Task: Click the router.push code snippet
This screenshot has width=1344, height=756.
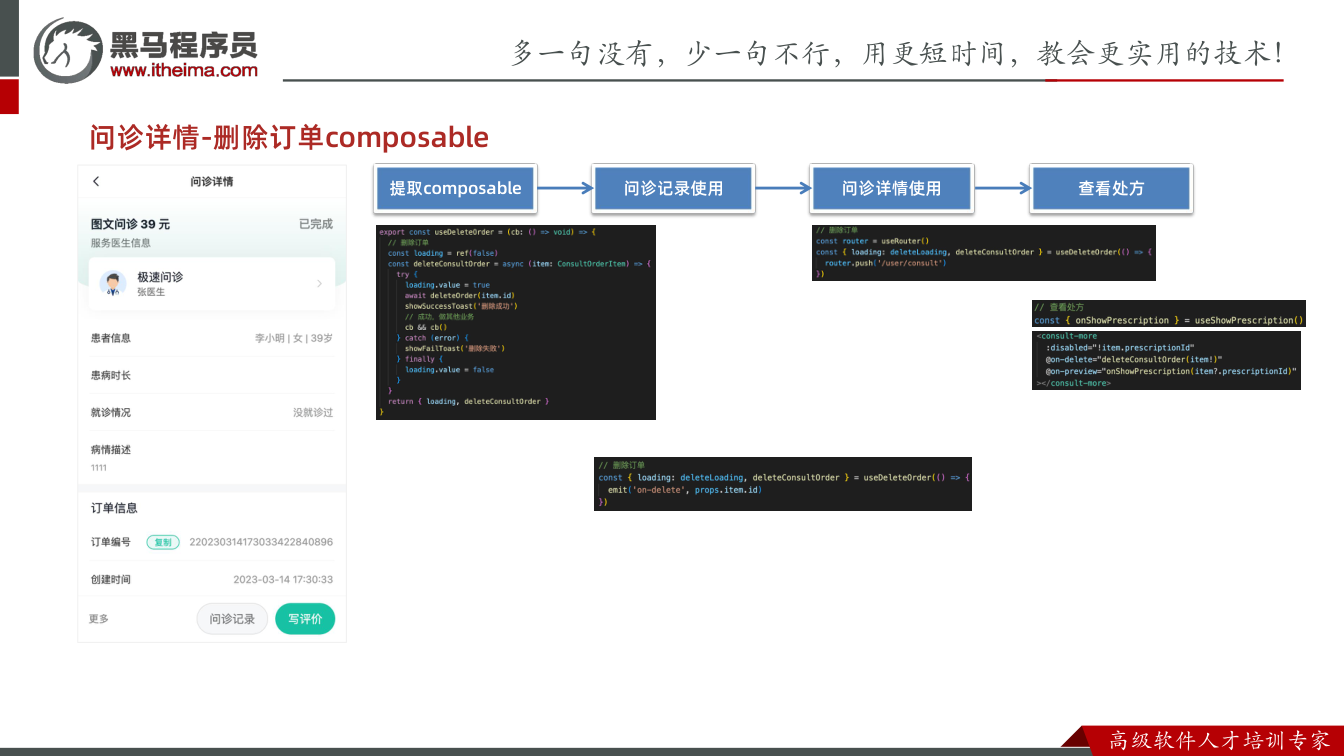Action: point(984,253)
